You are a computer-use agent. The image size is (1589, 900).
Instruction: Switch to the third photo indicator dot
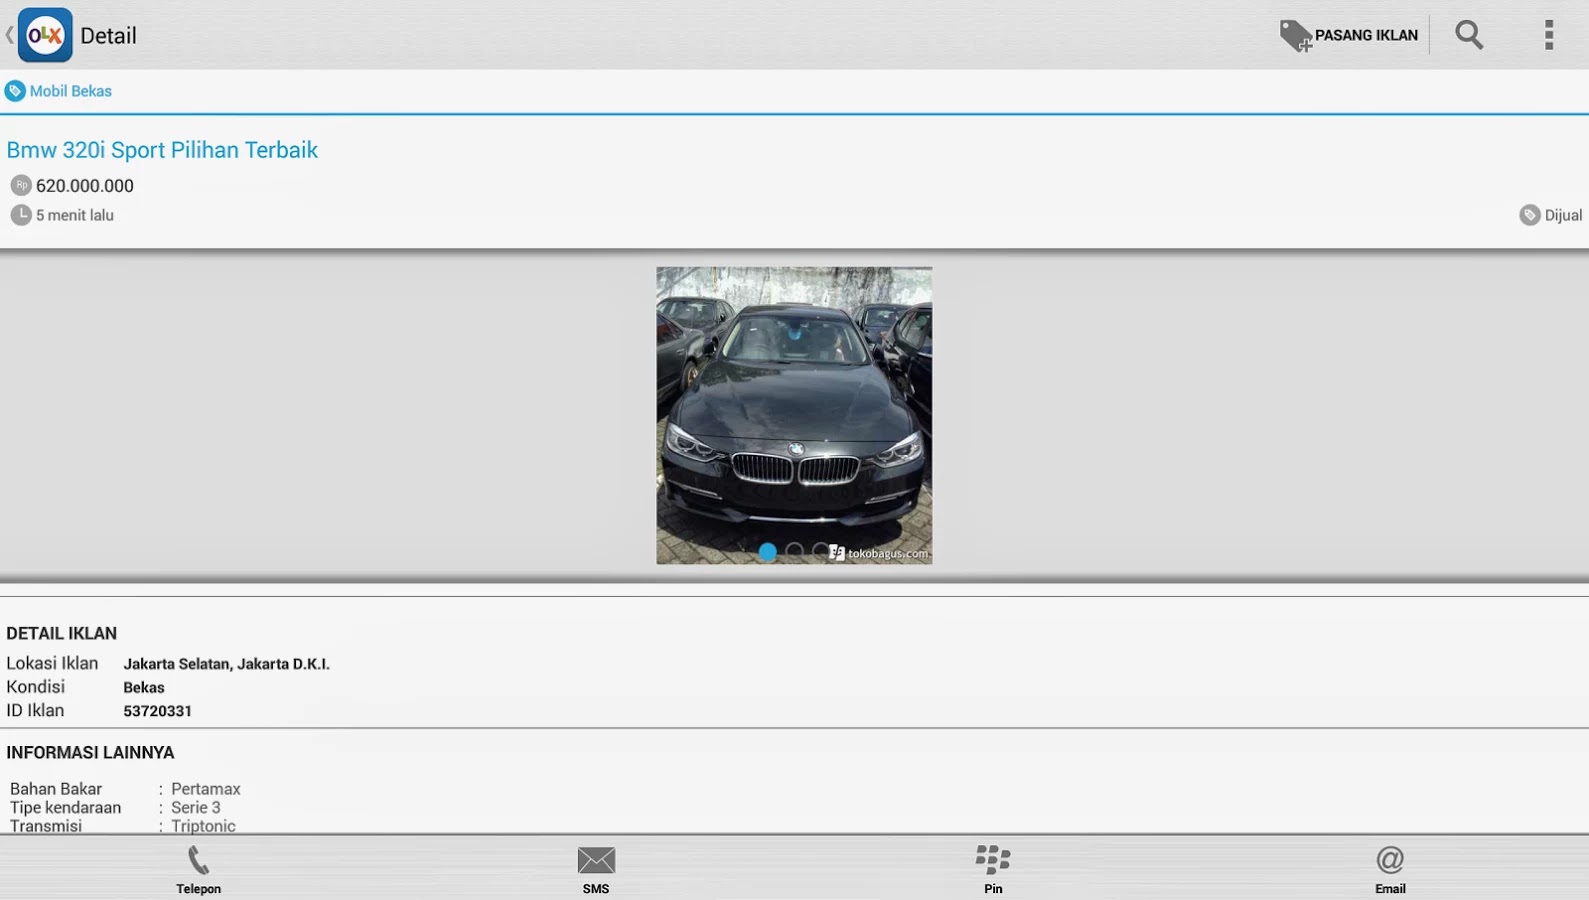[820, 551]
